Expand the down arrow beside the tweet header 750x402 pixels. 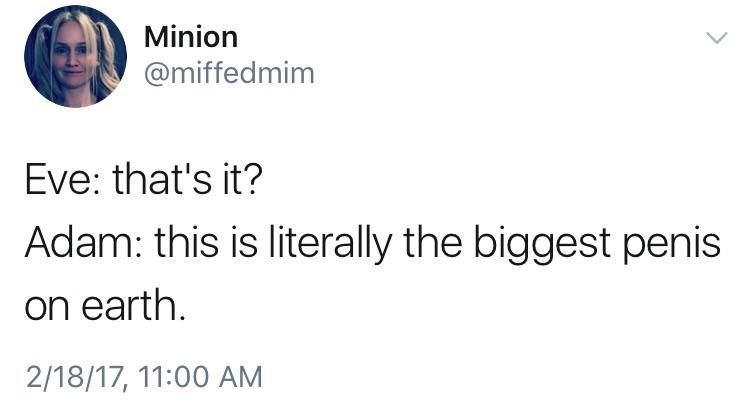point(717,38)
